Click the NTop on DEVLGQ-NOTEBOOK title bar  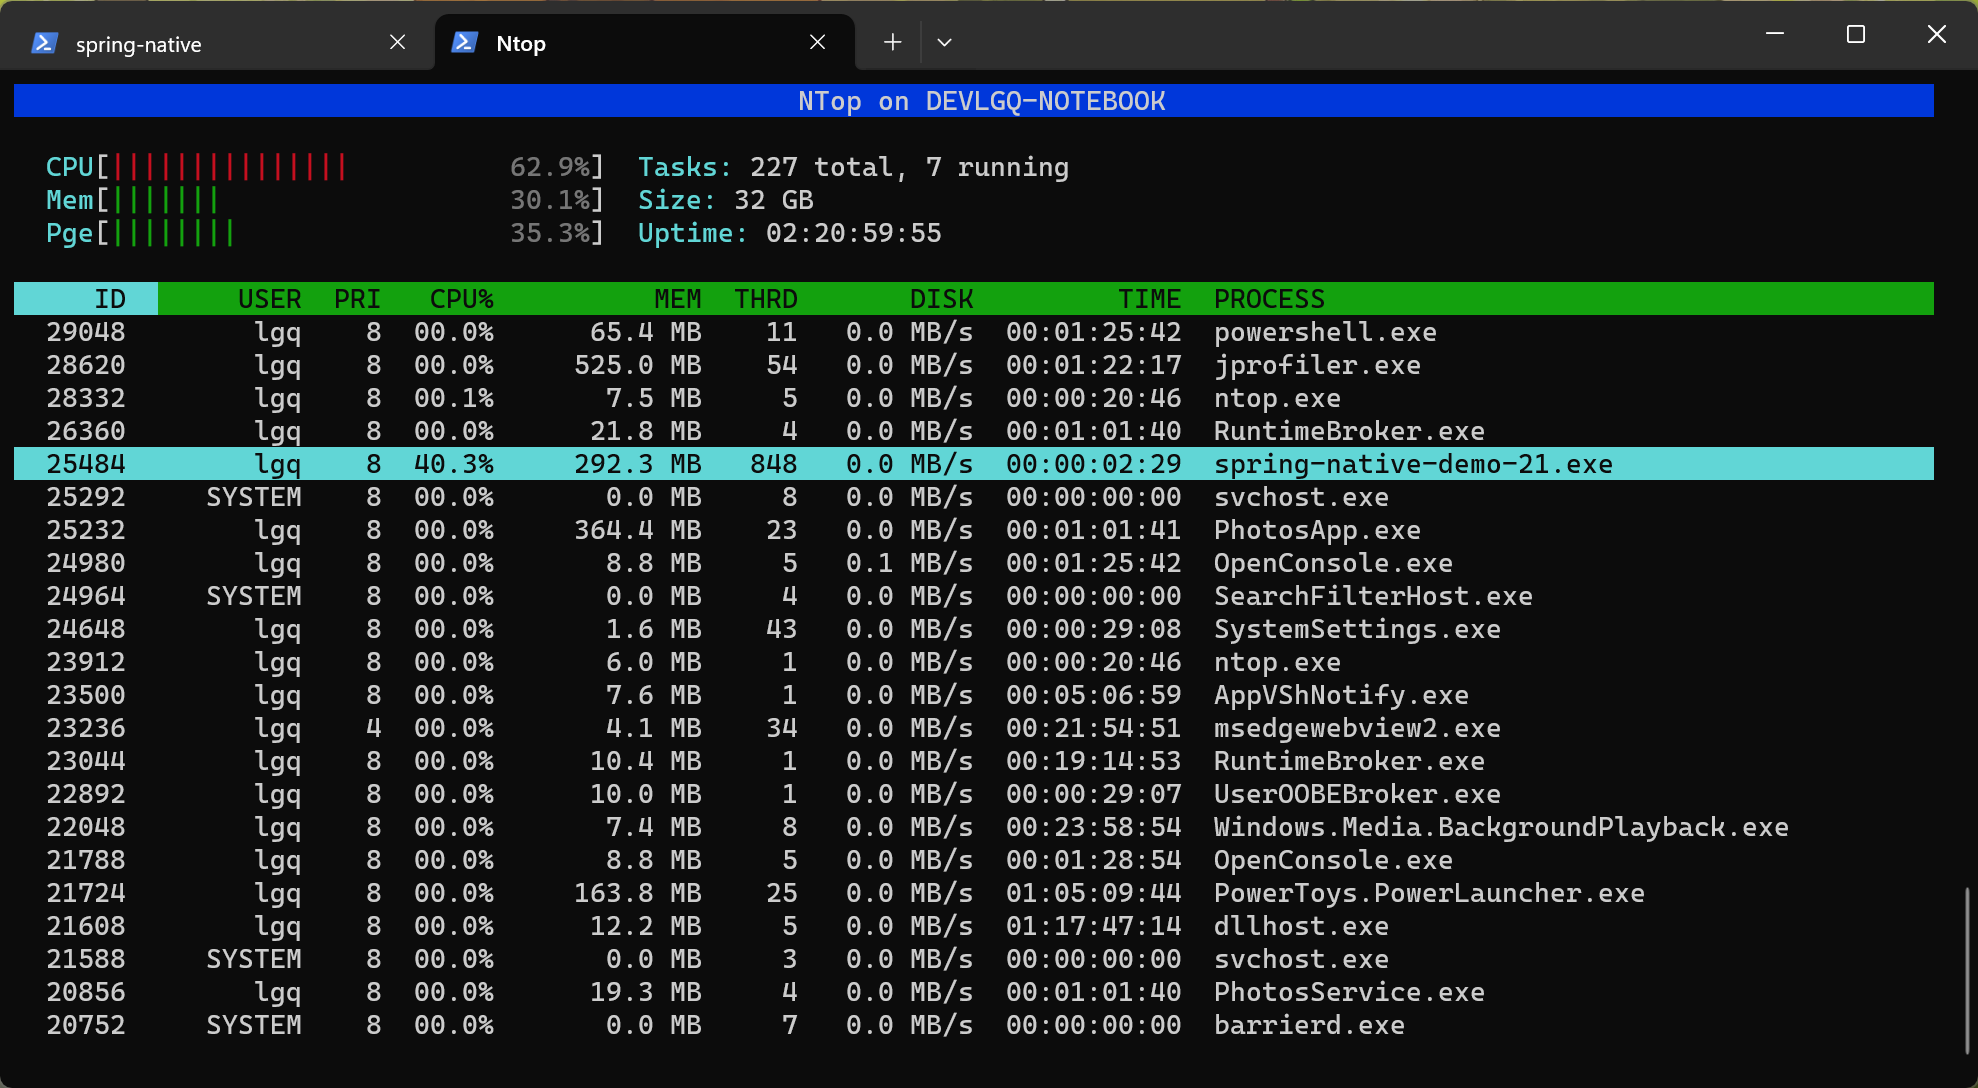coord(974,101)
